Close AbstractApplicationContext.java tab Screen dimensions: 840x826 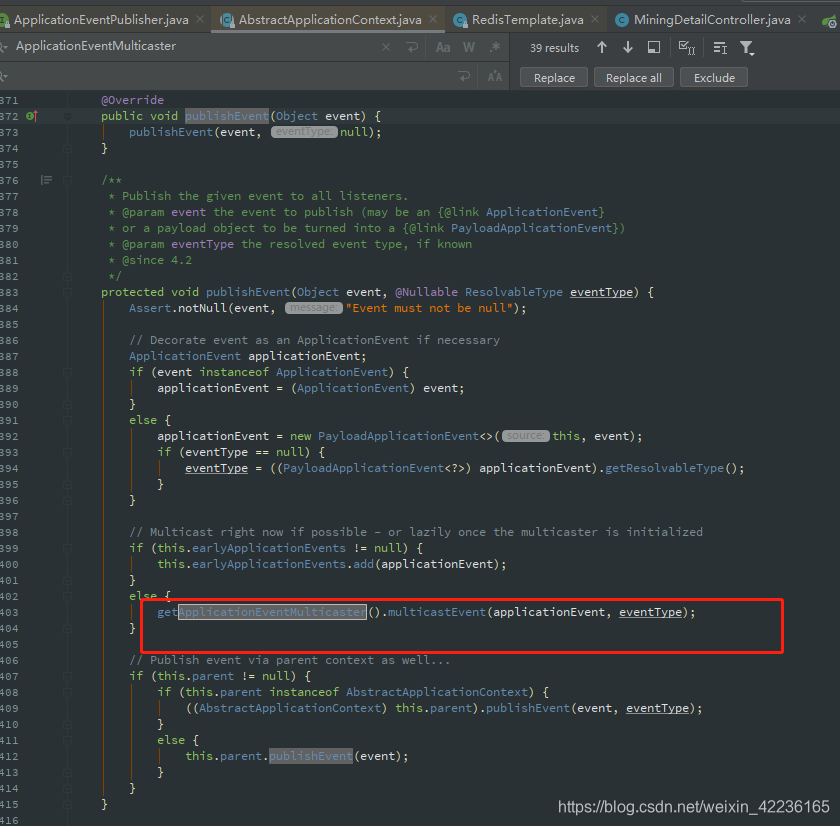(x=433, y=19)
